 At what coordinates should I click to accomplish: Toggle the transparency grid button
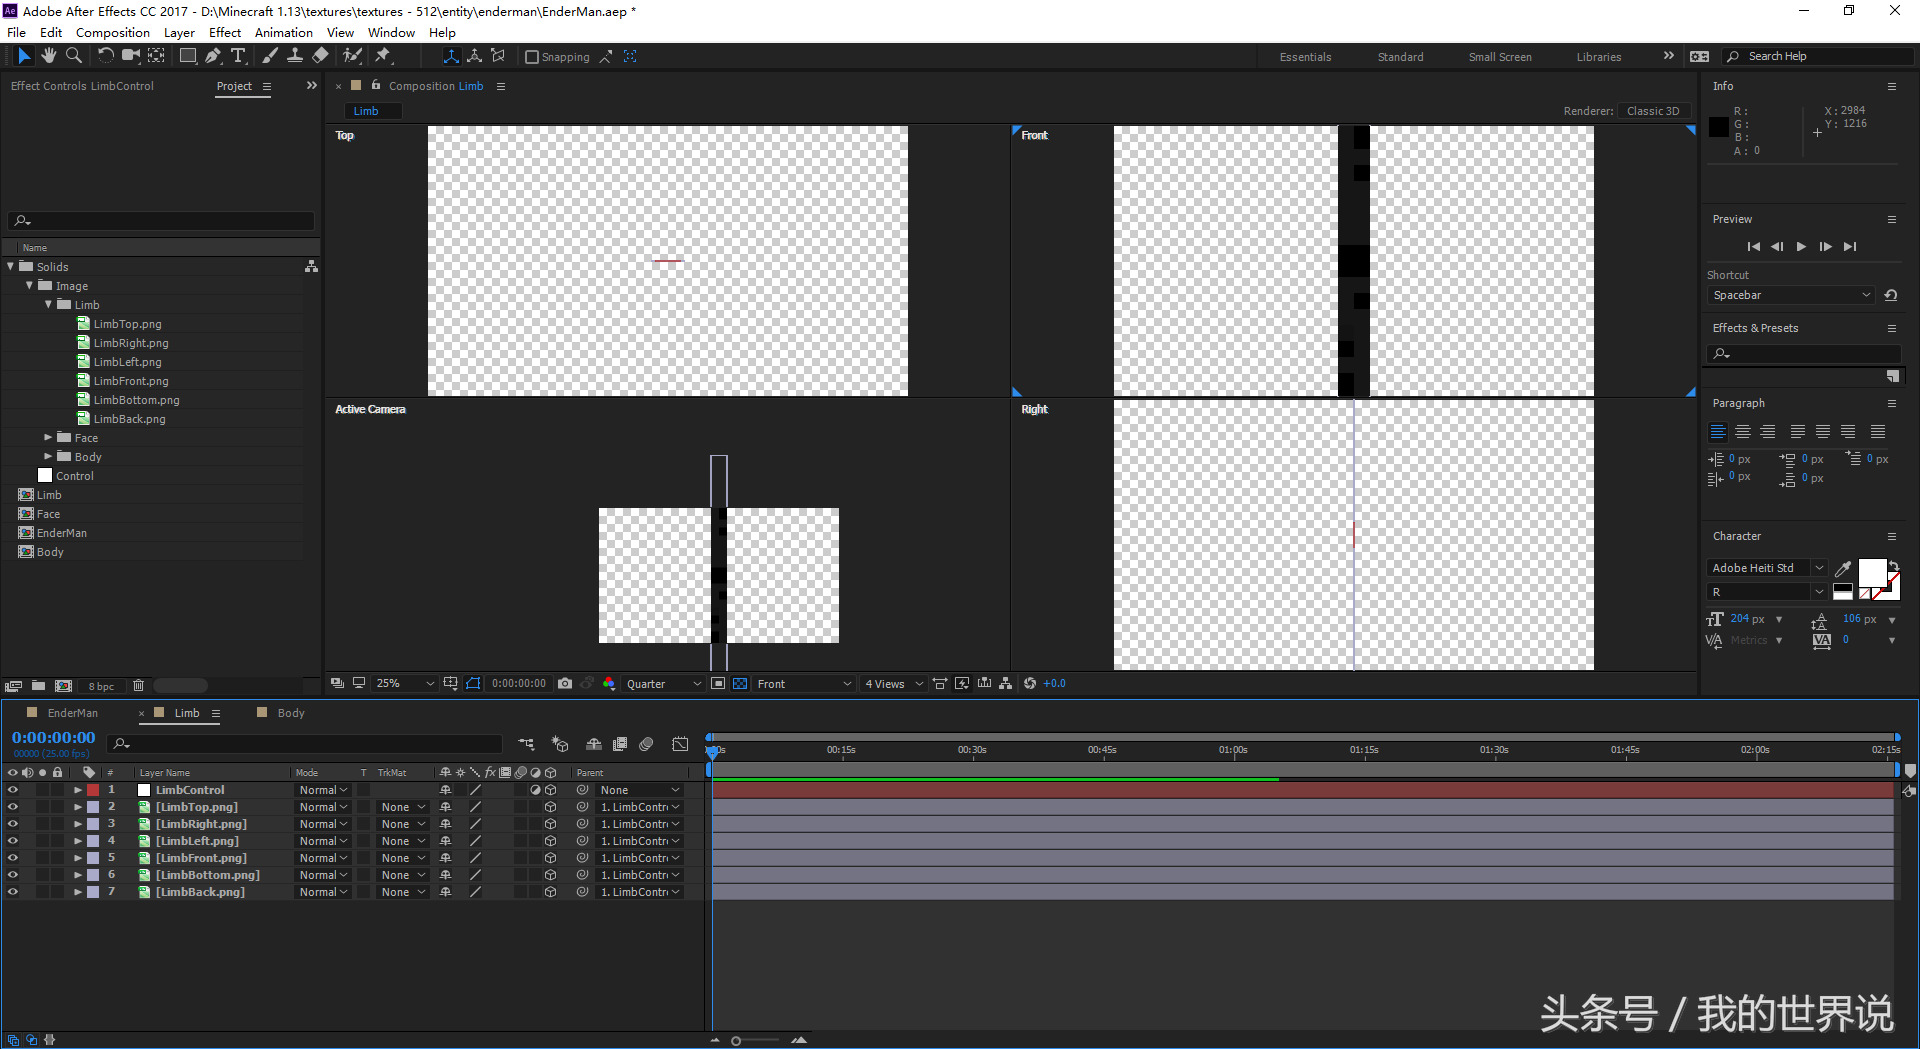click(x=740, y=684)
